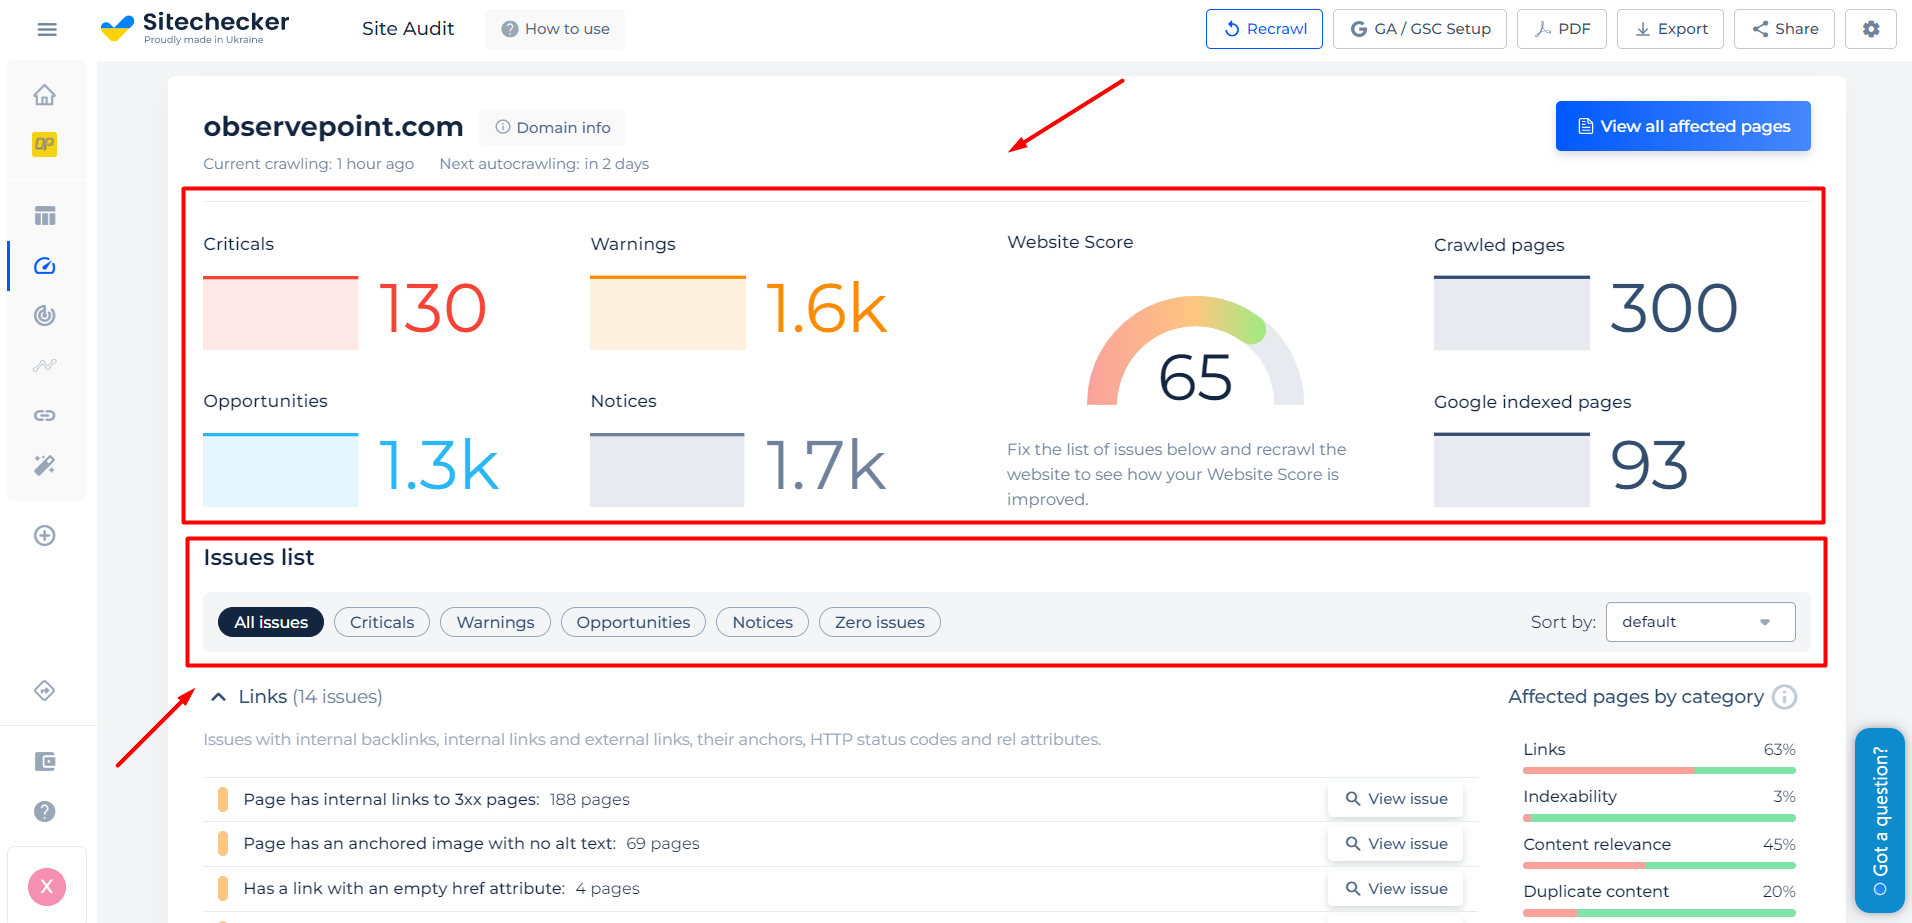The image size is (1912, 923).
Task: Download the PDF report
Action: (1561, 29)
